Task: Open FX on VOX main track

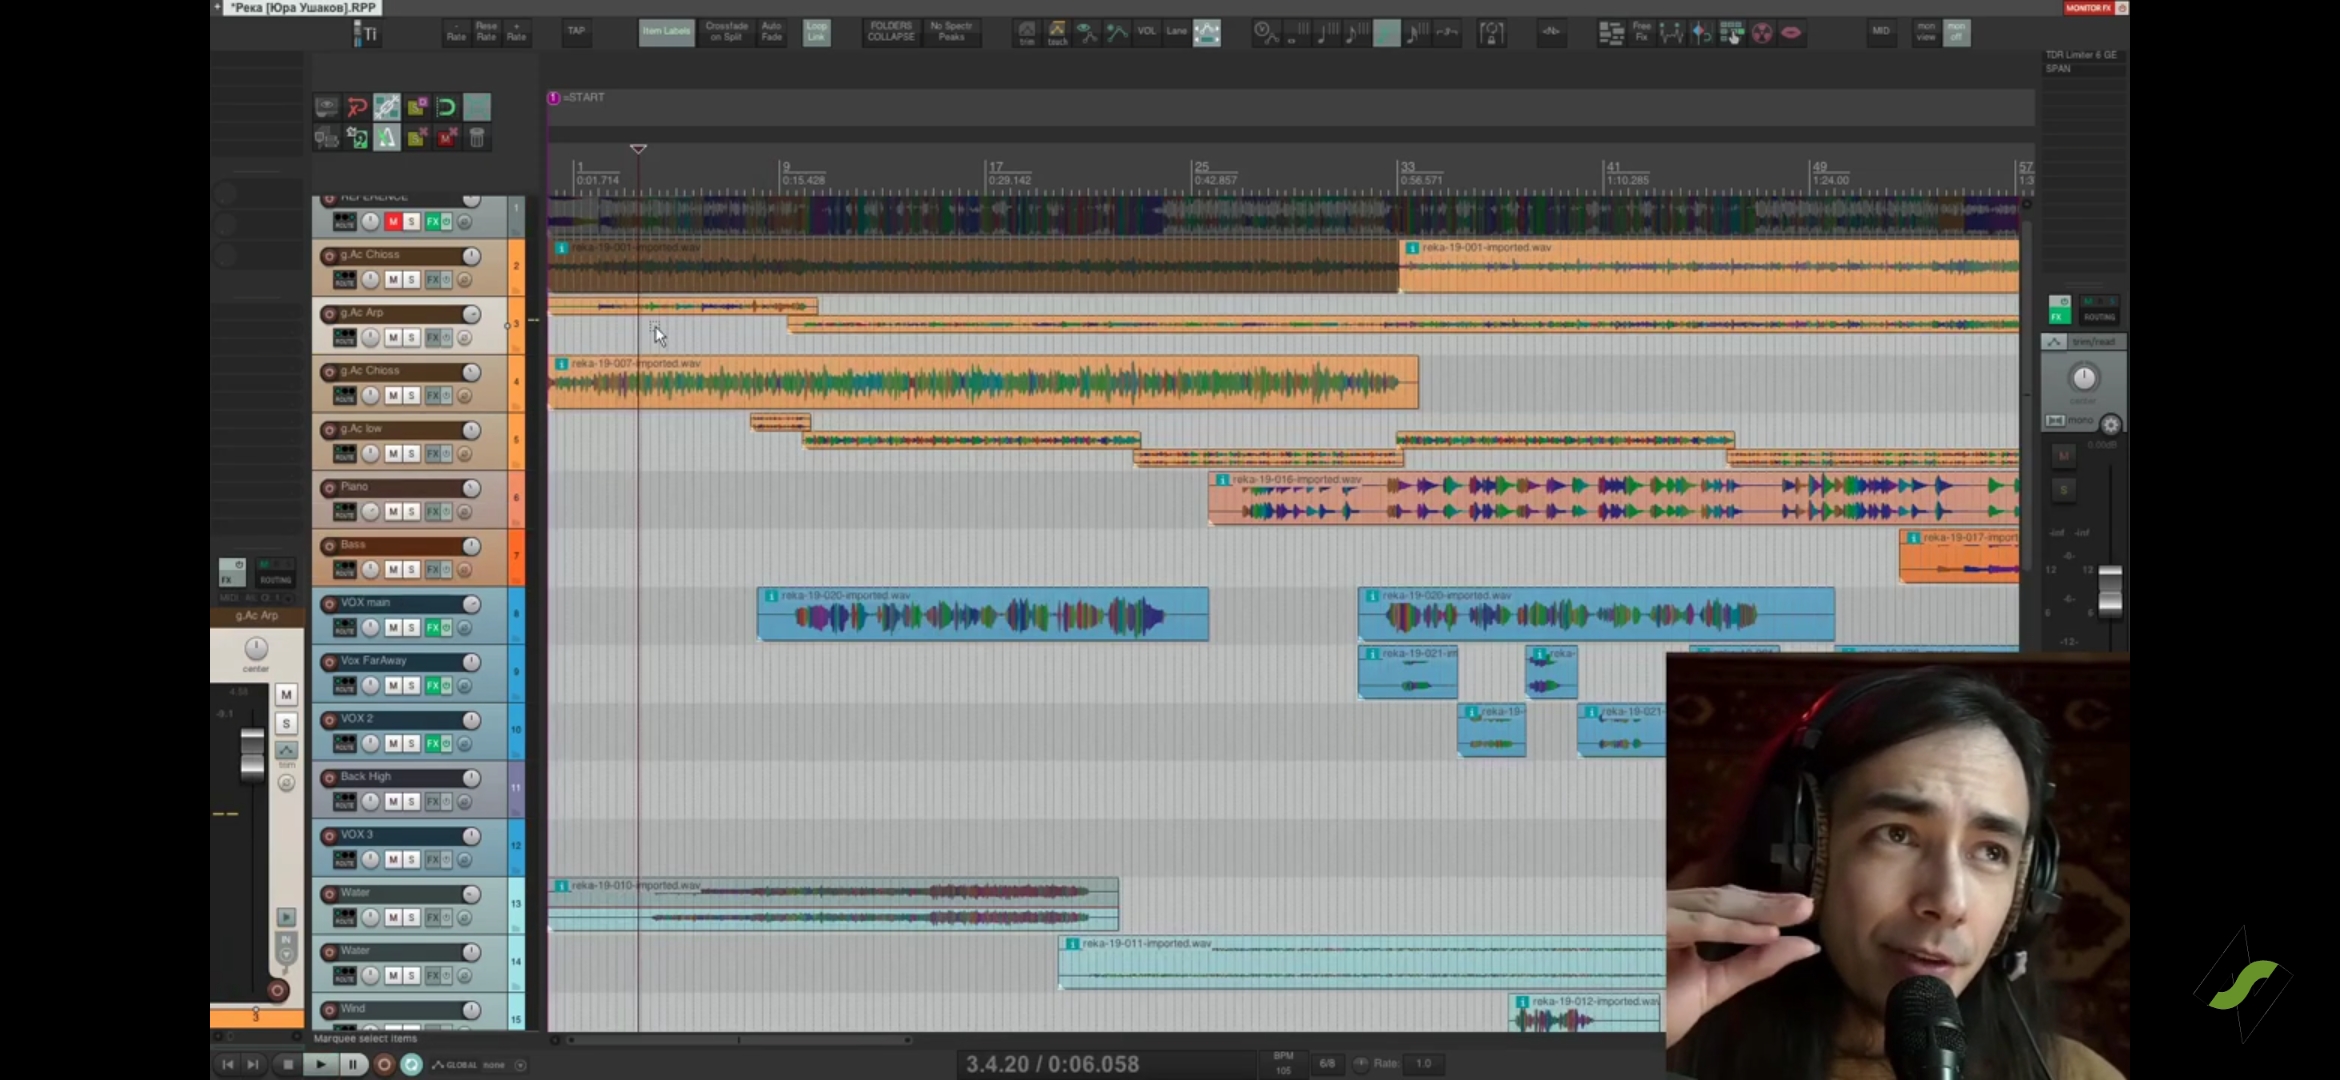Action: (433, 628)
